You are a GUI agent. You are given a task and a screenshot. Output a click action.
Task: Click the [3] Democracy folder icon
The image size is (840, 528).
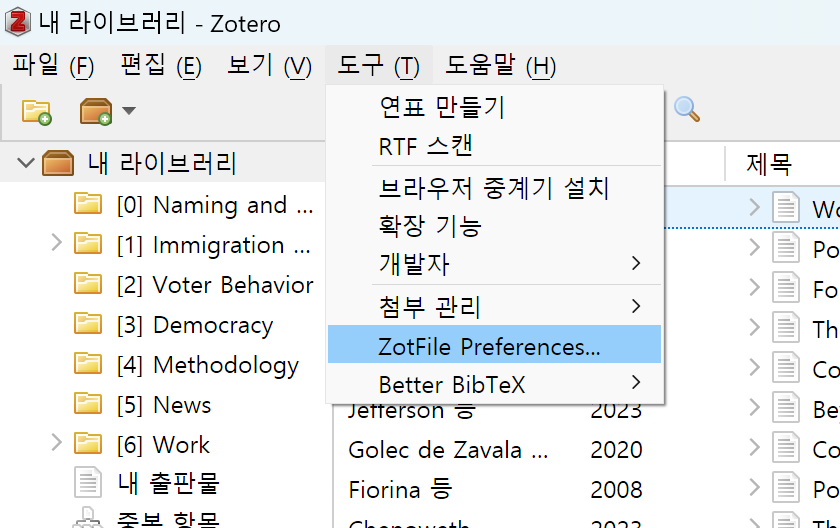[x=88, y=324]
